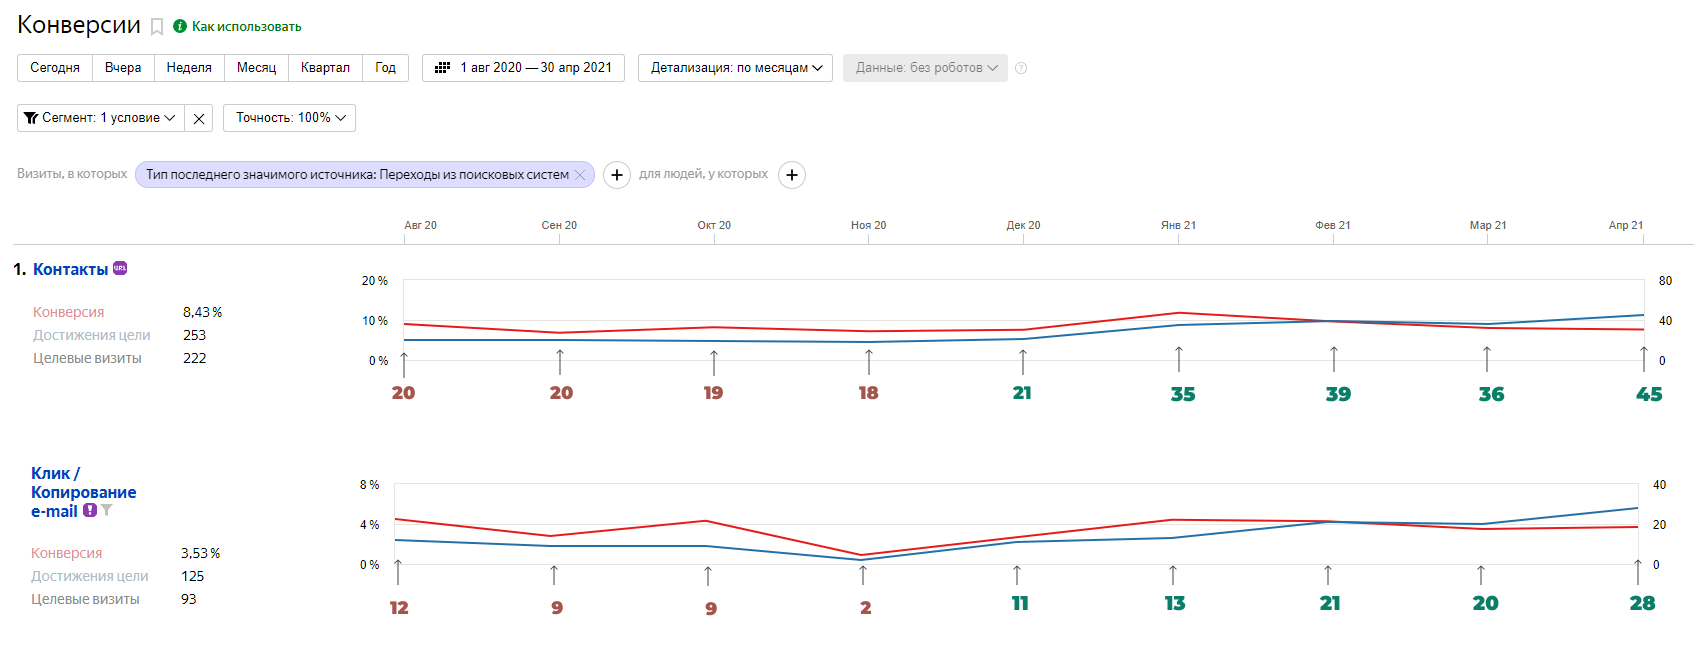Click the purple URL badge next to Контакты
Viewport: 1694px width, 645px height.
click(120, 268)
